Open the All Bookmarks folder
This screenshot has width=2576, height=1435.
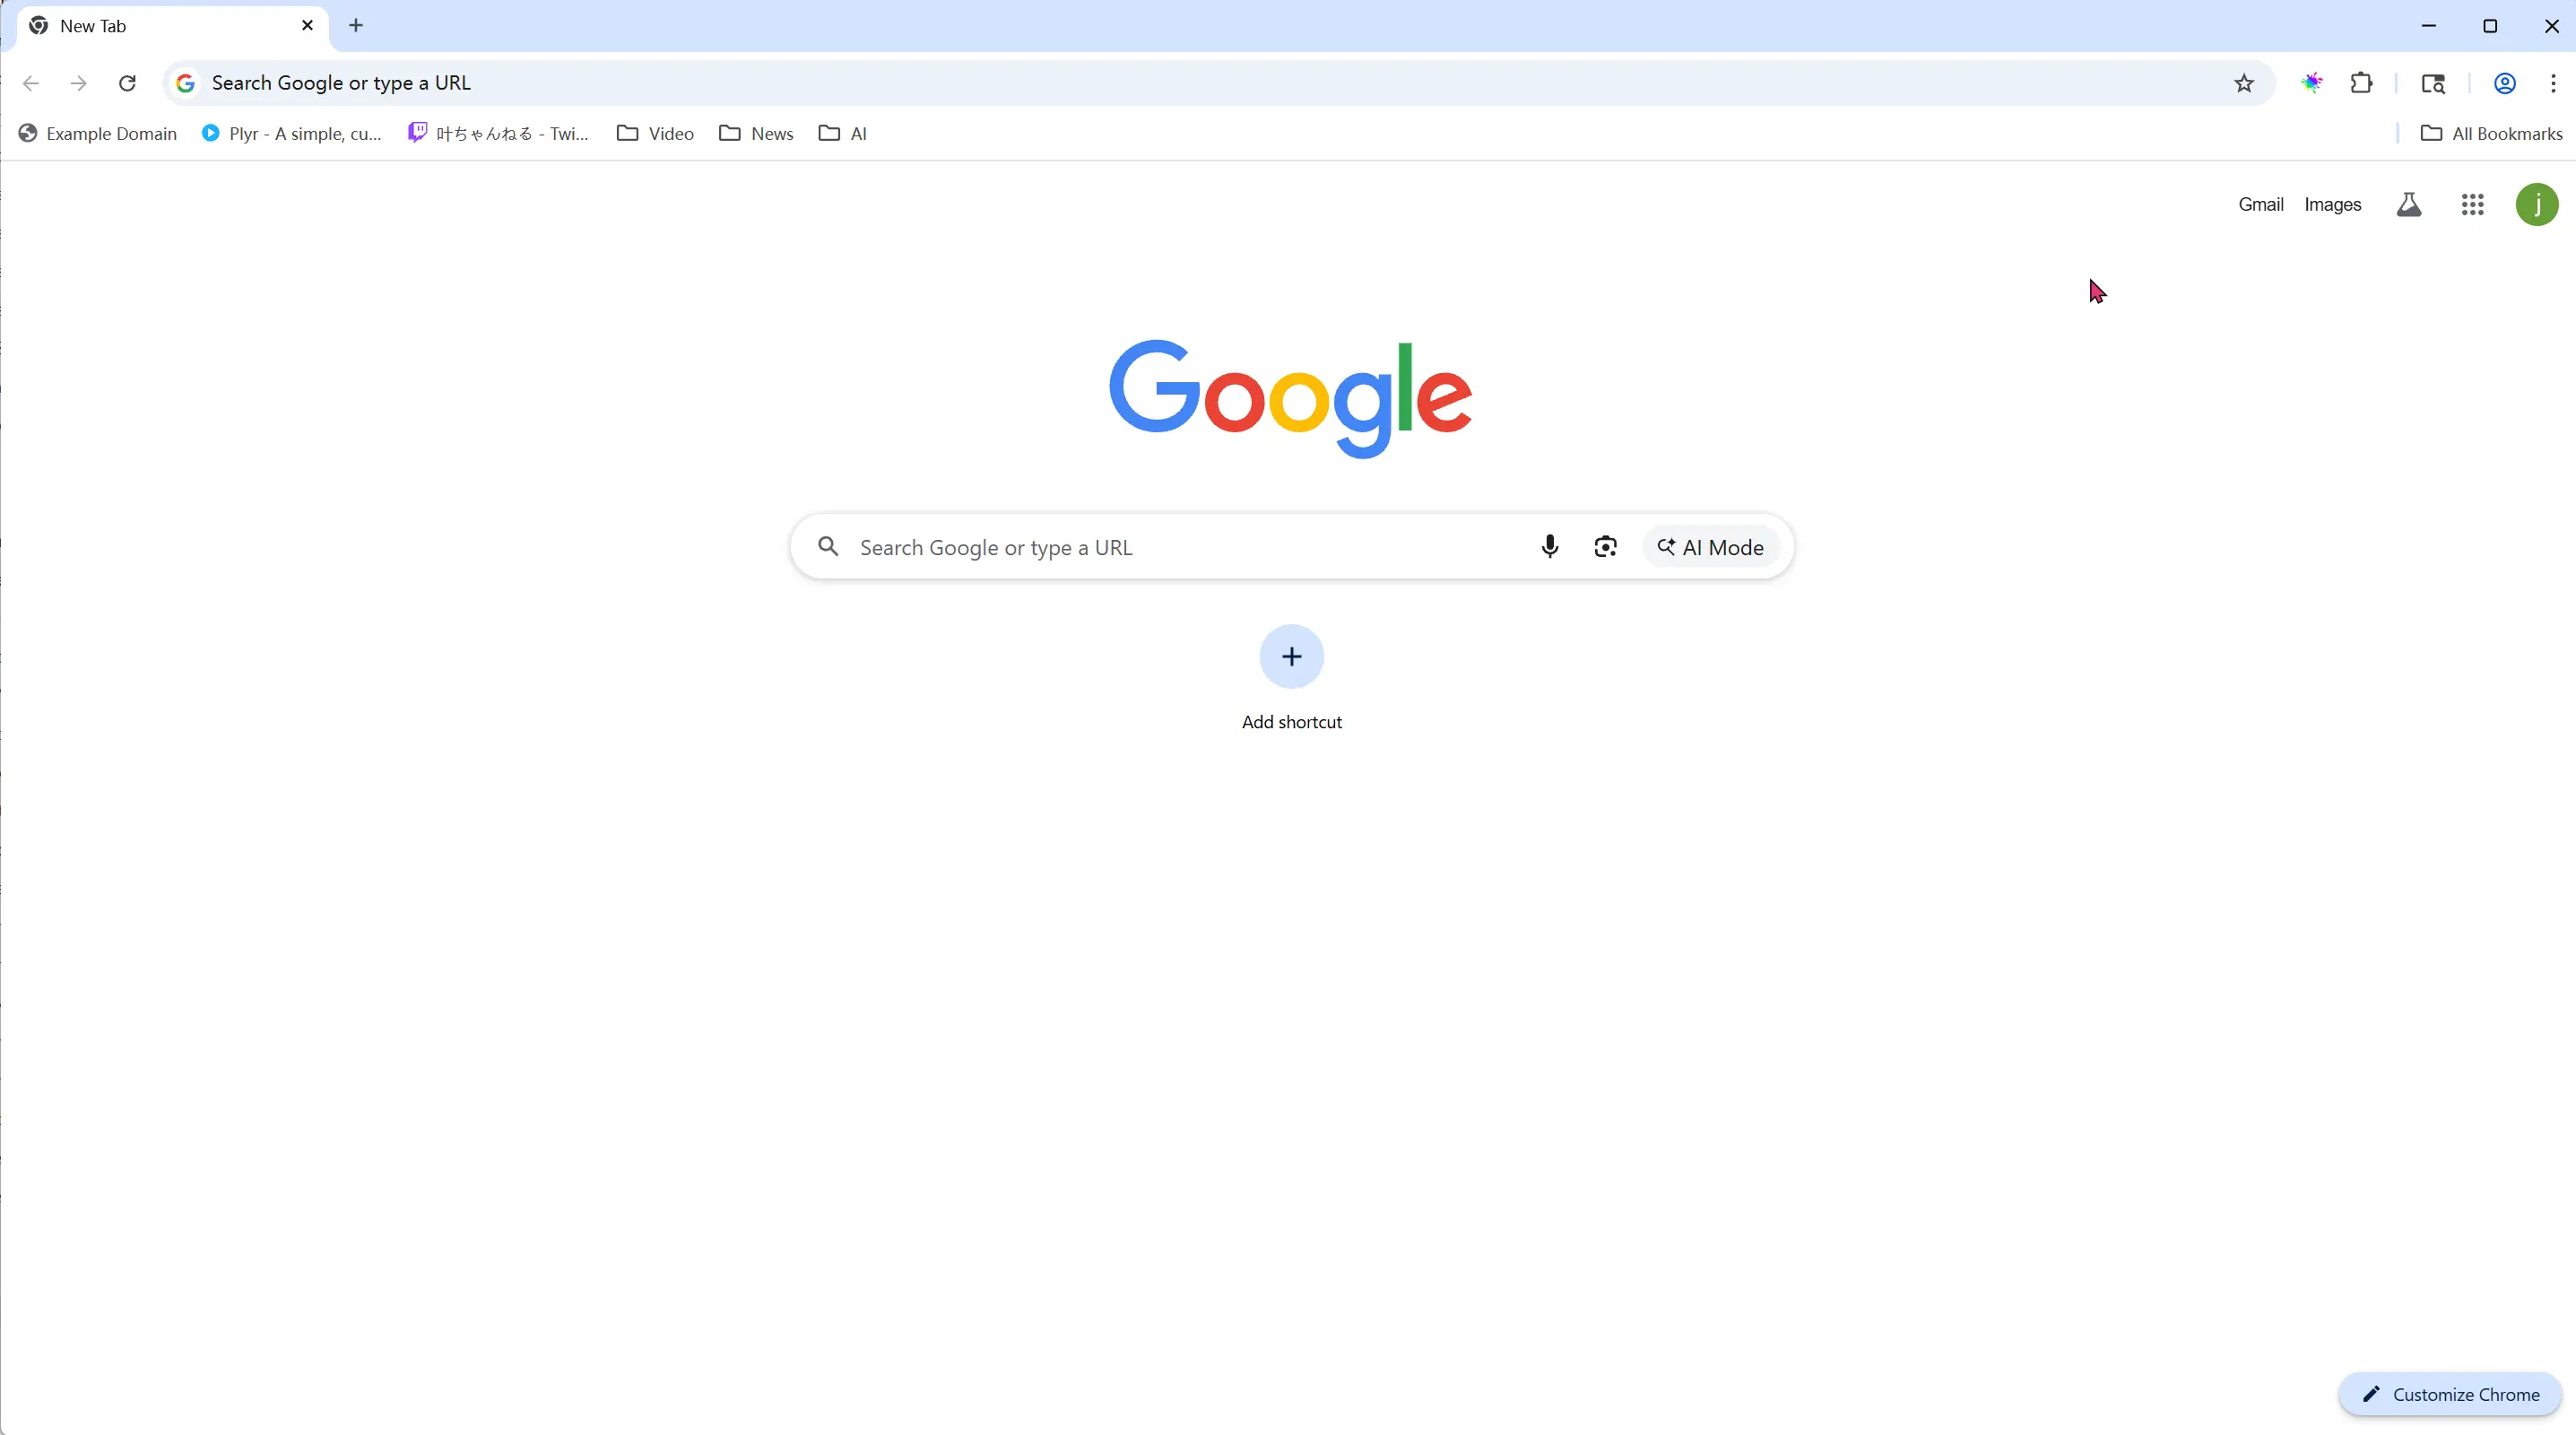pyautogui.click(x=2491, y=133)
